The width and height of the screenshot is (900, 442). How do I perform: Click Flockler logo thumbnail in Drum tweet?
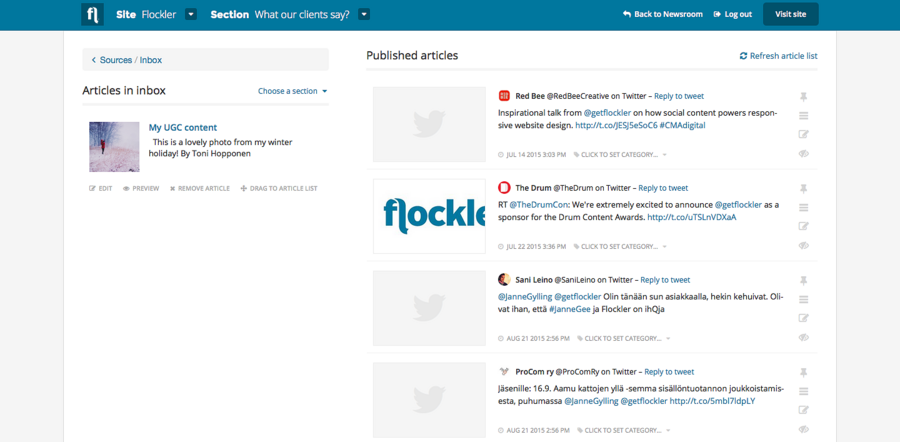tap(429, 216)
